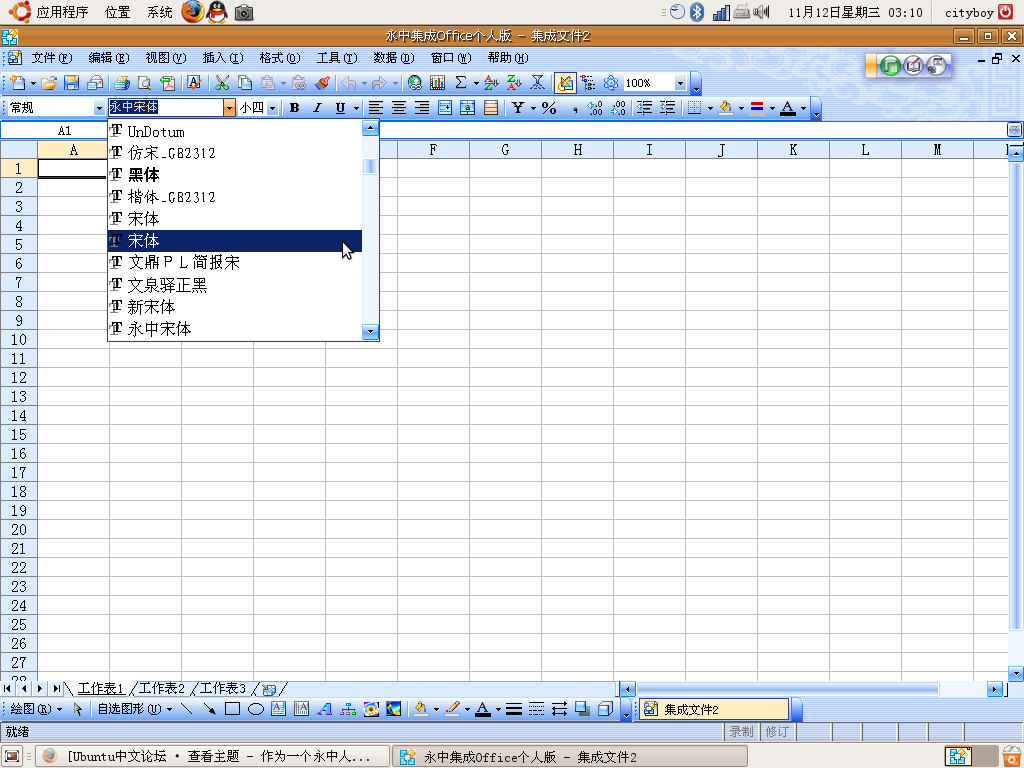
Task: Click the cell fill color bucket
Action: (x=726, y=108)
